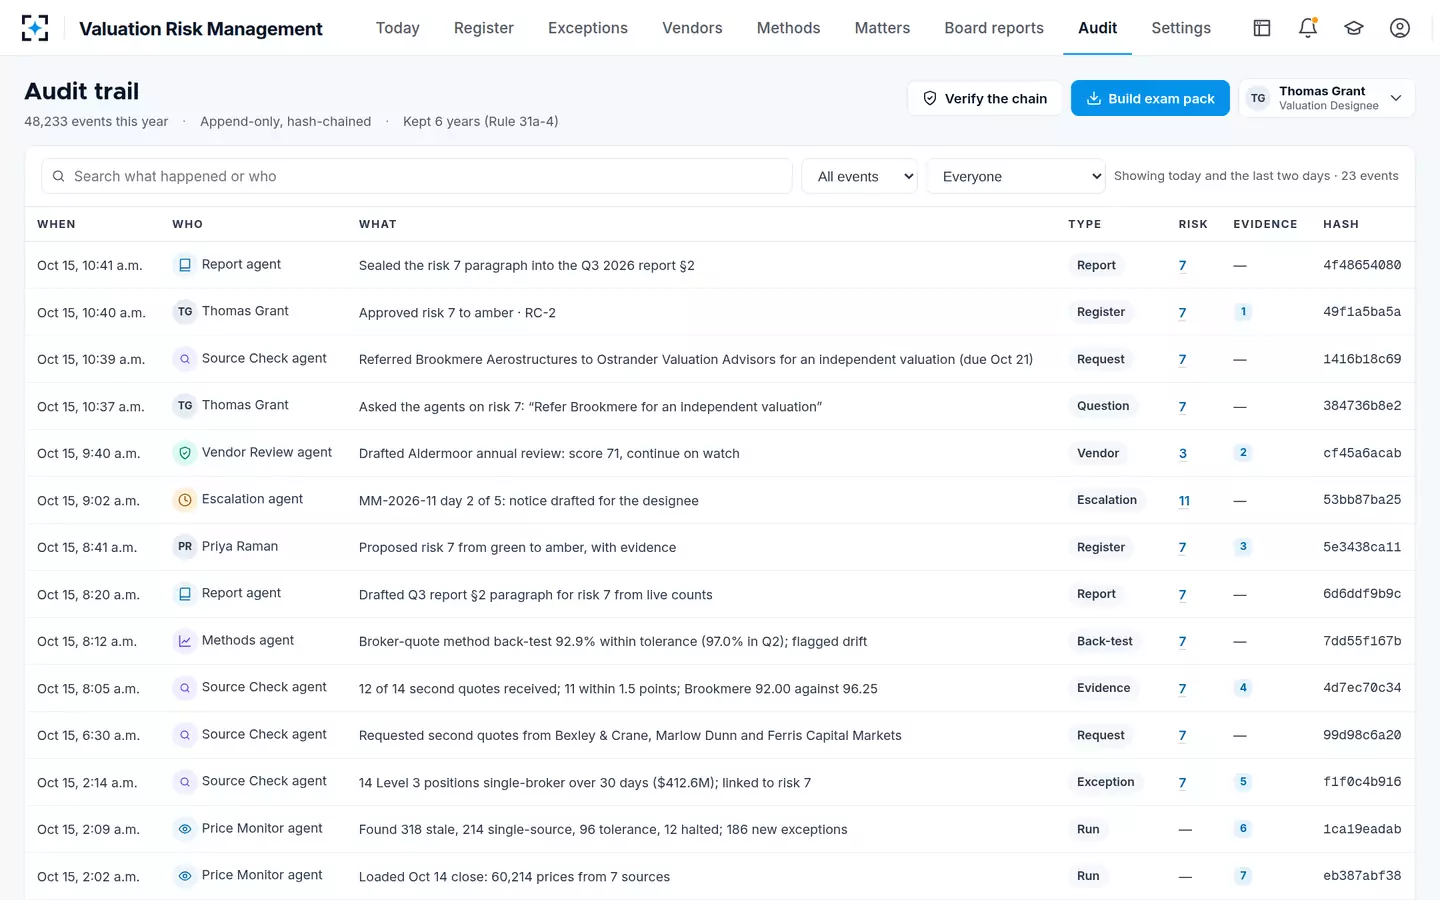Open risk 11 link in Escalation row

tap(1184, 501)
